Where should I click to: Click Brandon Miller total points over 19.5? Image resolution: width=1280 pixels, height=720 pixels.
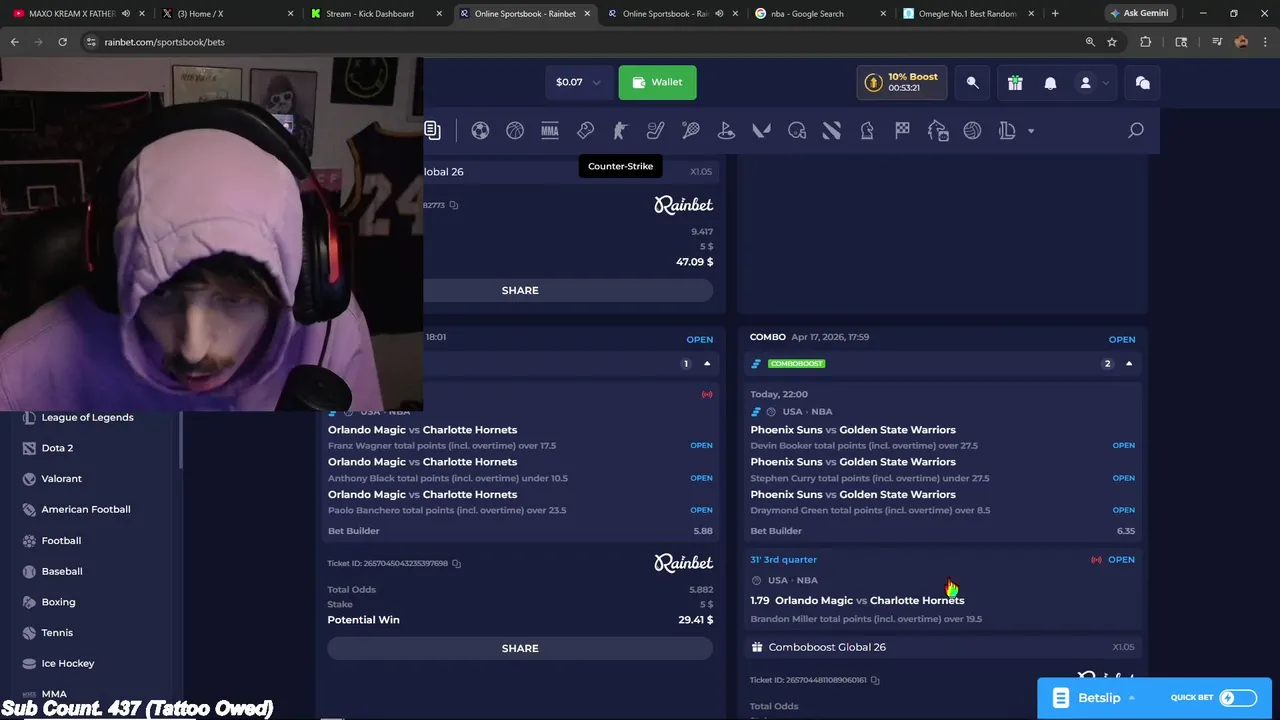tap(866, 619)
